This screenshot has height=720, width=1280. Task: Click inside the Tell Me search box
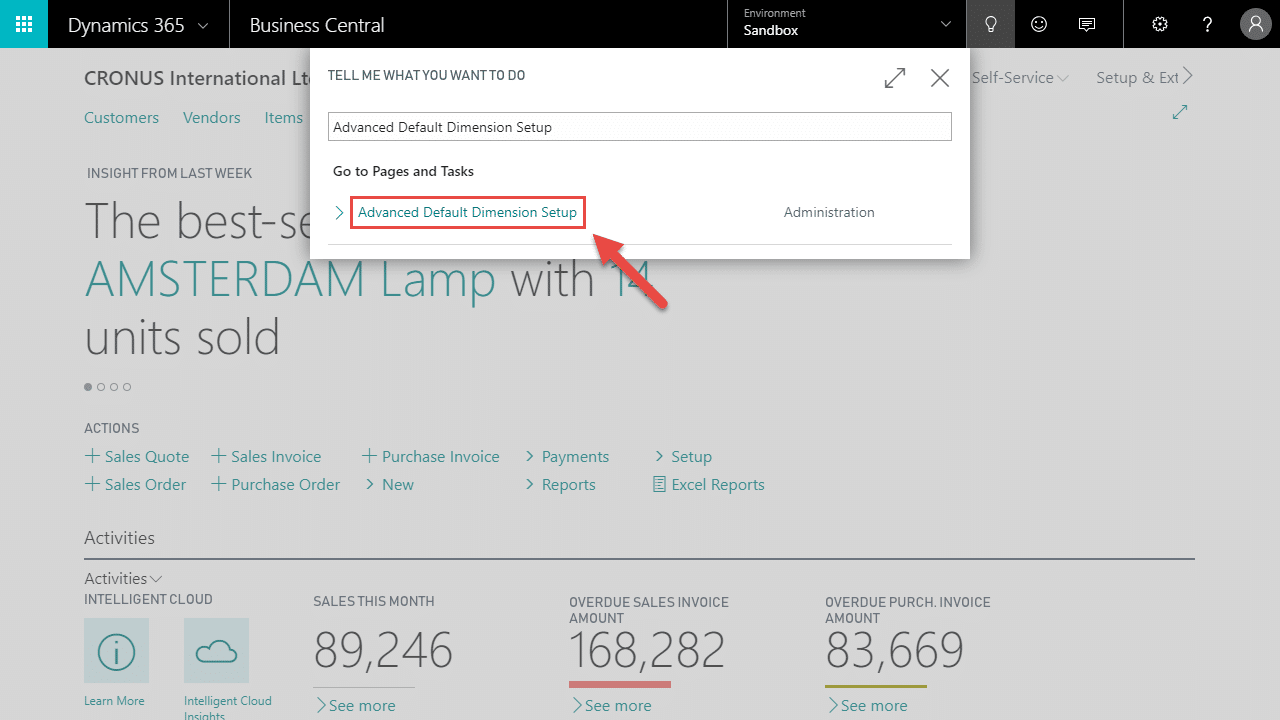coord(640,126)
